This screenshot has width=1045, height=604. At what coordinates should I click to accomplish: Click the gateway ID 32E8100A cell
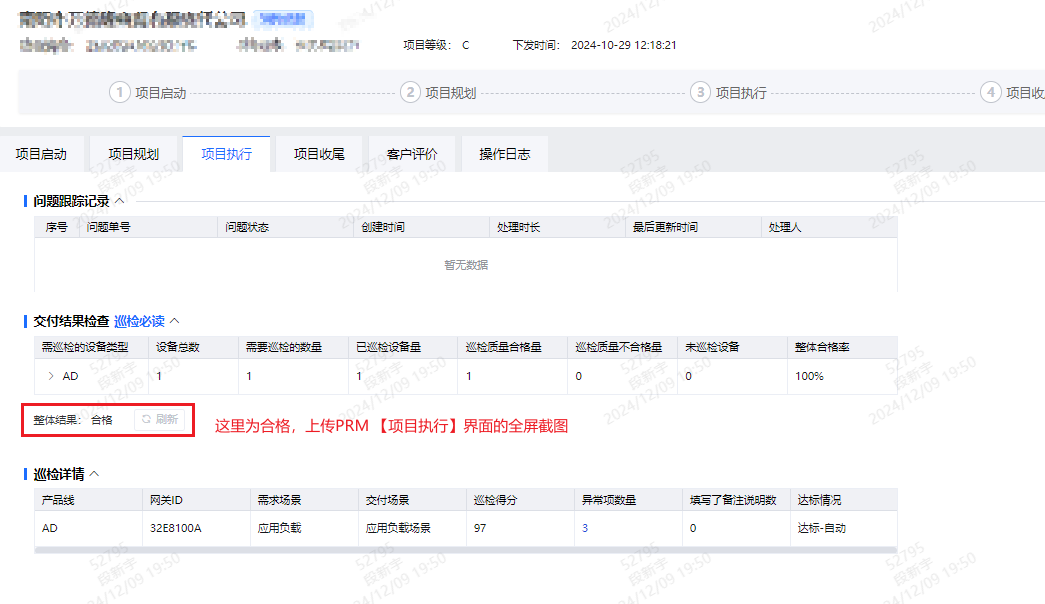click(x=176, y=528)
